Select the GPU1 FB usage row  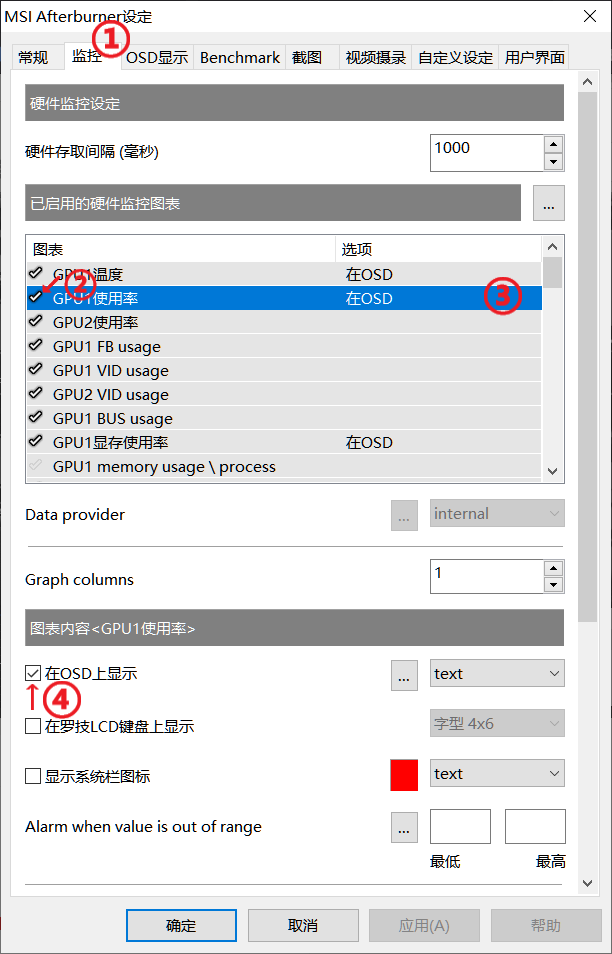click(284, 346)
